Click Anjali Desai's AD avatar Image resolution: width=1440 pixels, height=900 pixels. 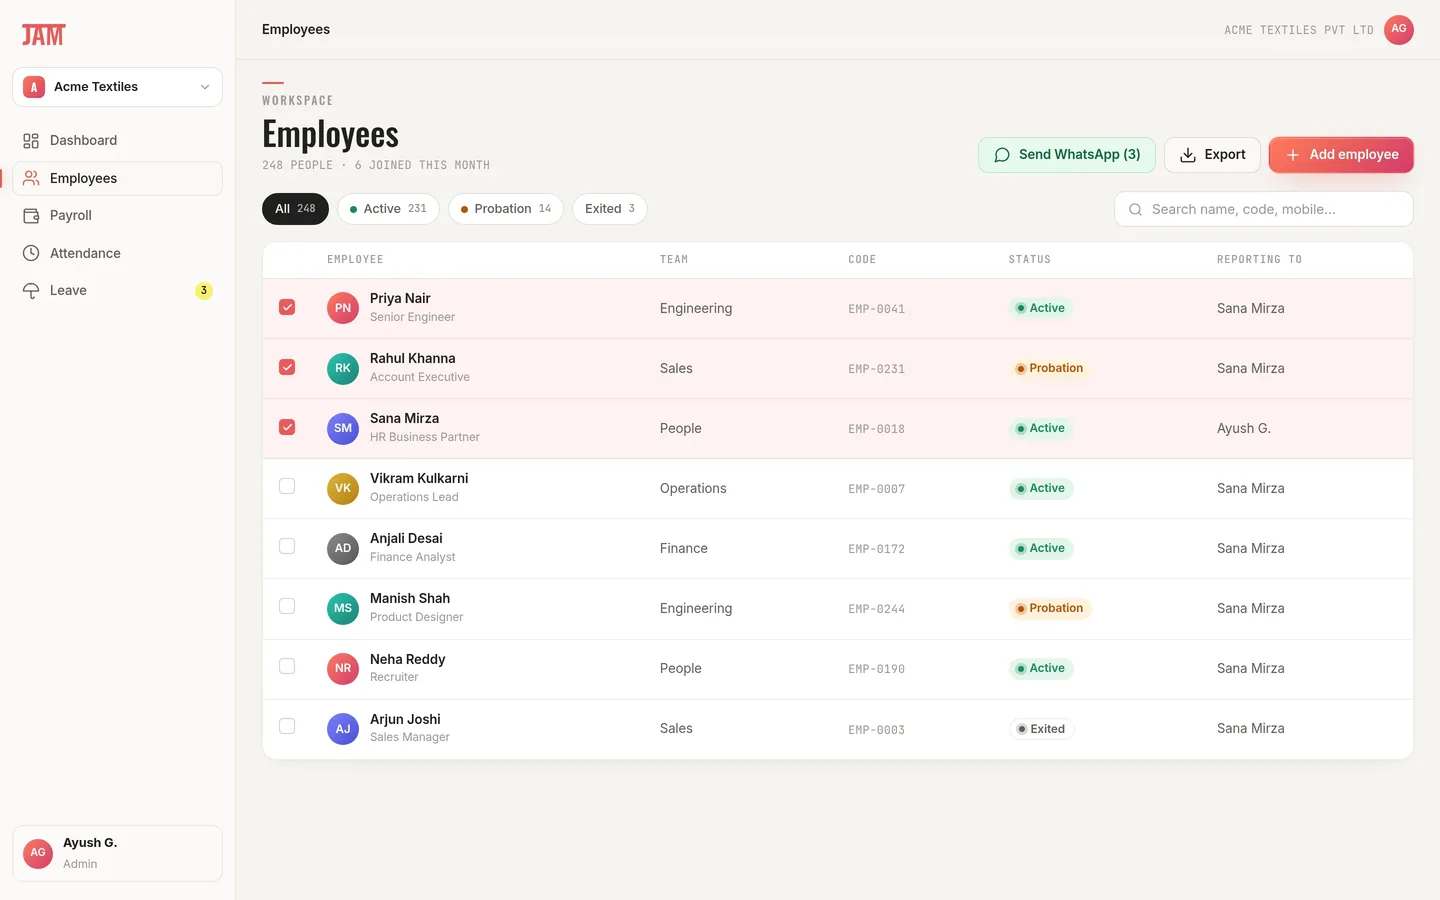click(343, 548)
